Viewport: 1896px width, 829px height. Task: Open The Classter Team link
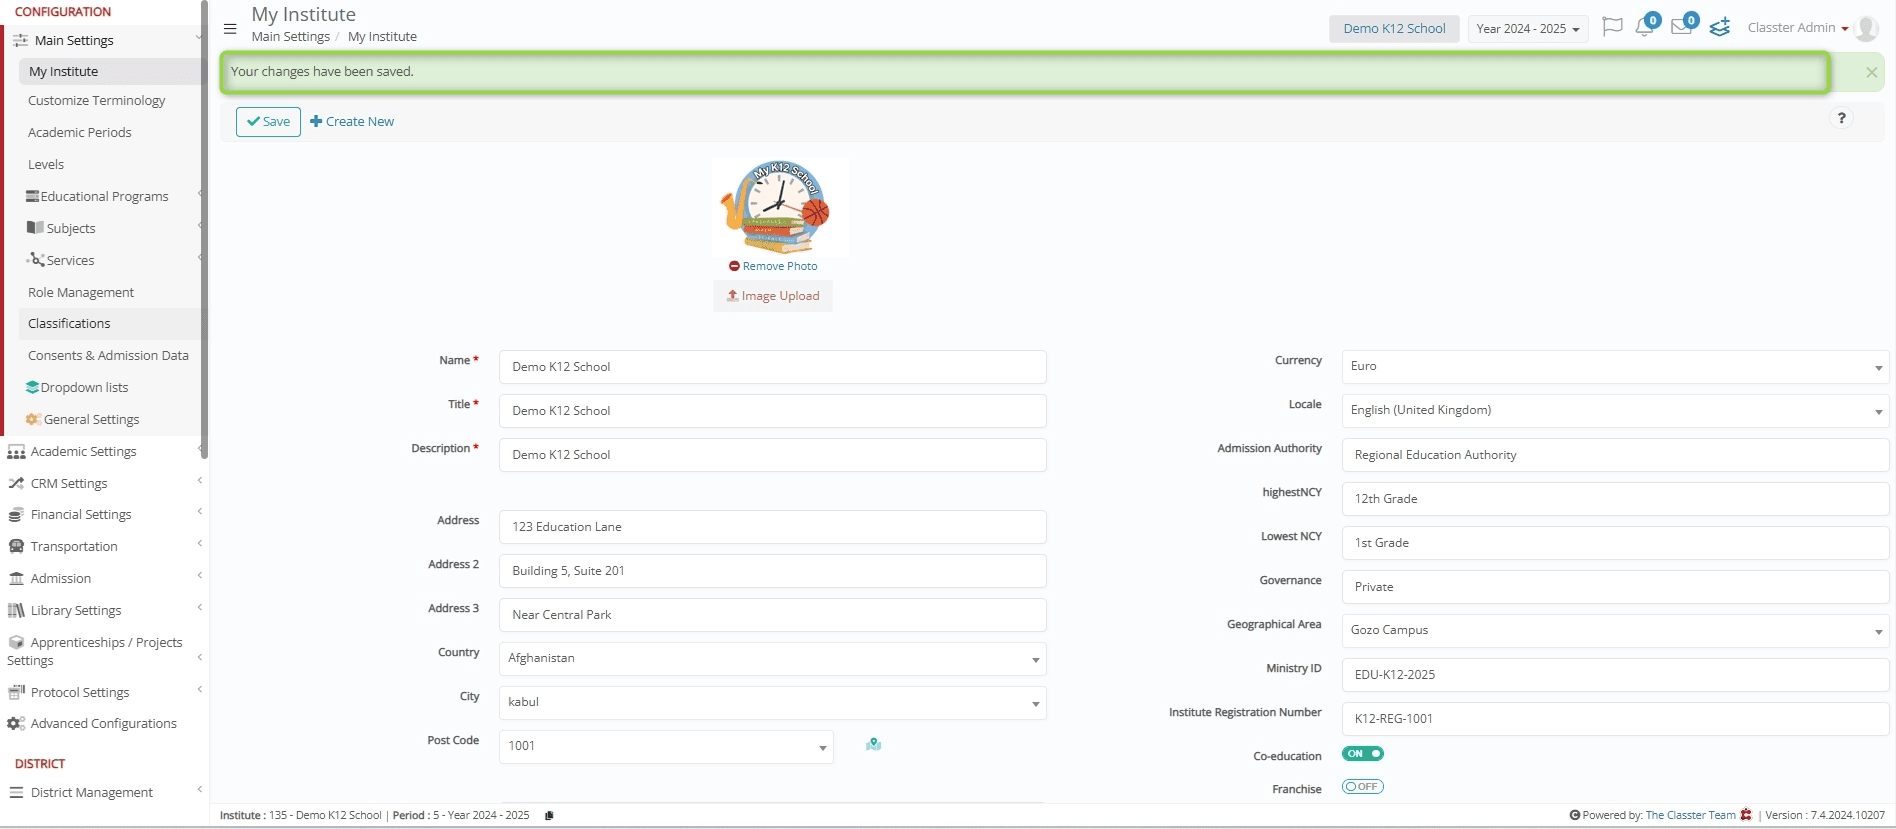[x=1690, y=815]
